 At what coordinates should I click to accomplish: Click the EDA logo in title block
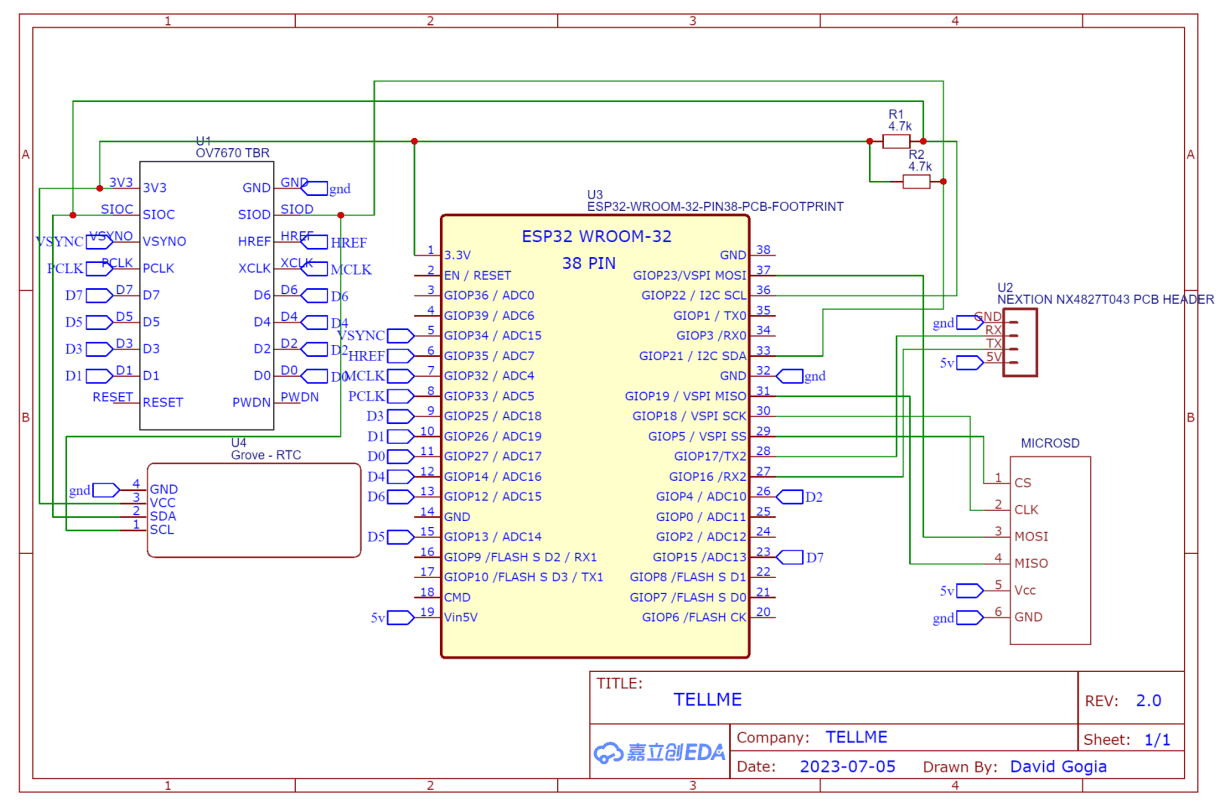pos(659,753)
